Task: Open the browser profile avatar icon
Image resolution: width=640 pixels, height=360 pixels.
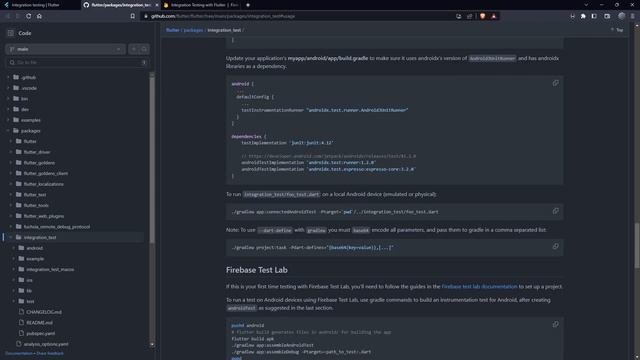Action: (621, 16)
